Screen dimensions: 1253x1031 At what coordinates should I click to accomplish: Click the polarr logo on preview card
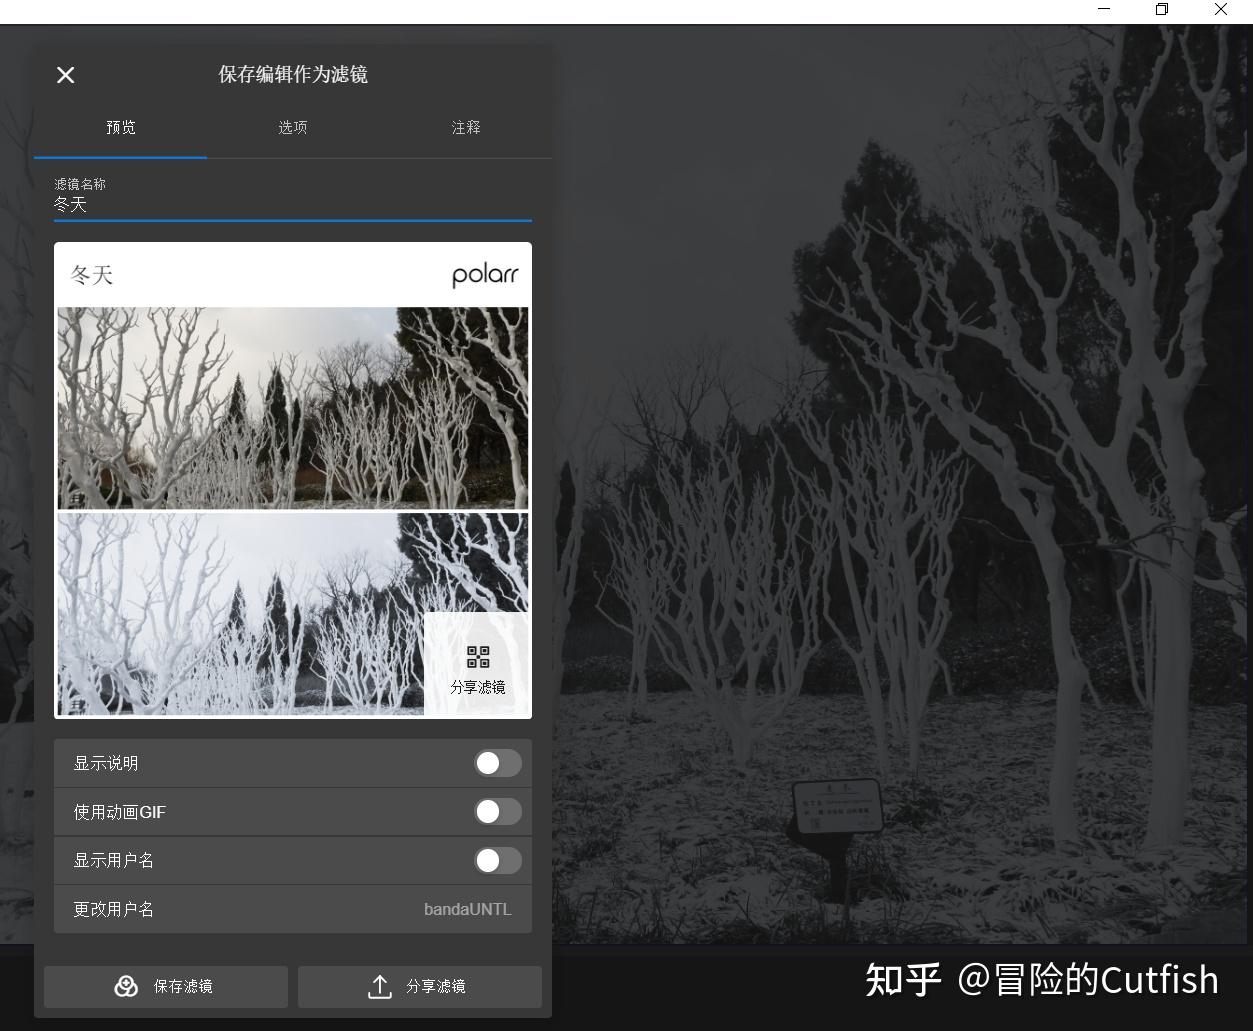pyautogui.click(x=485, y=275)
